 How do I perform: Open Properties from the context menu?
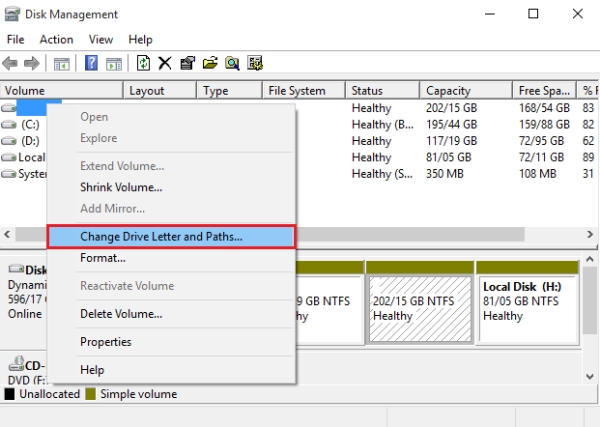click(x=106, y=342)
